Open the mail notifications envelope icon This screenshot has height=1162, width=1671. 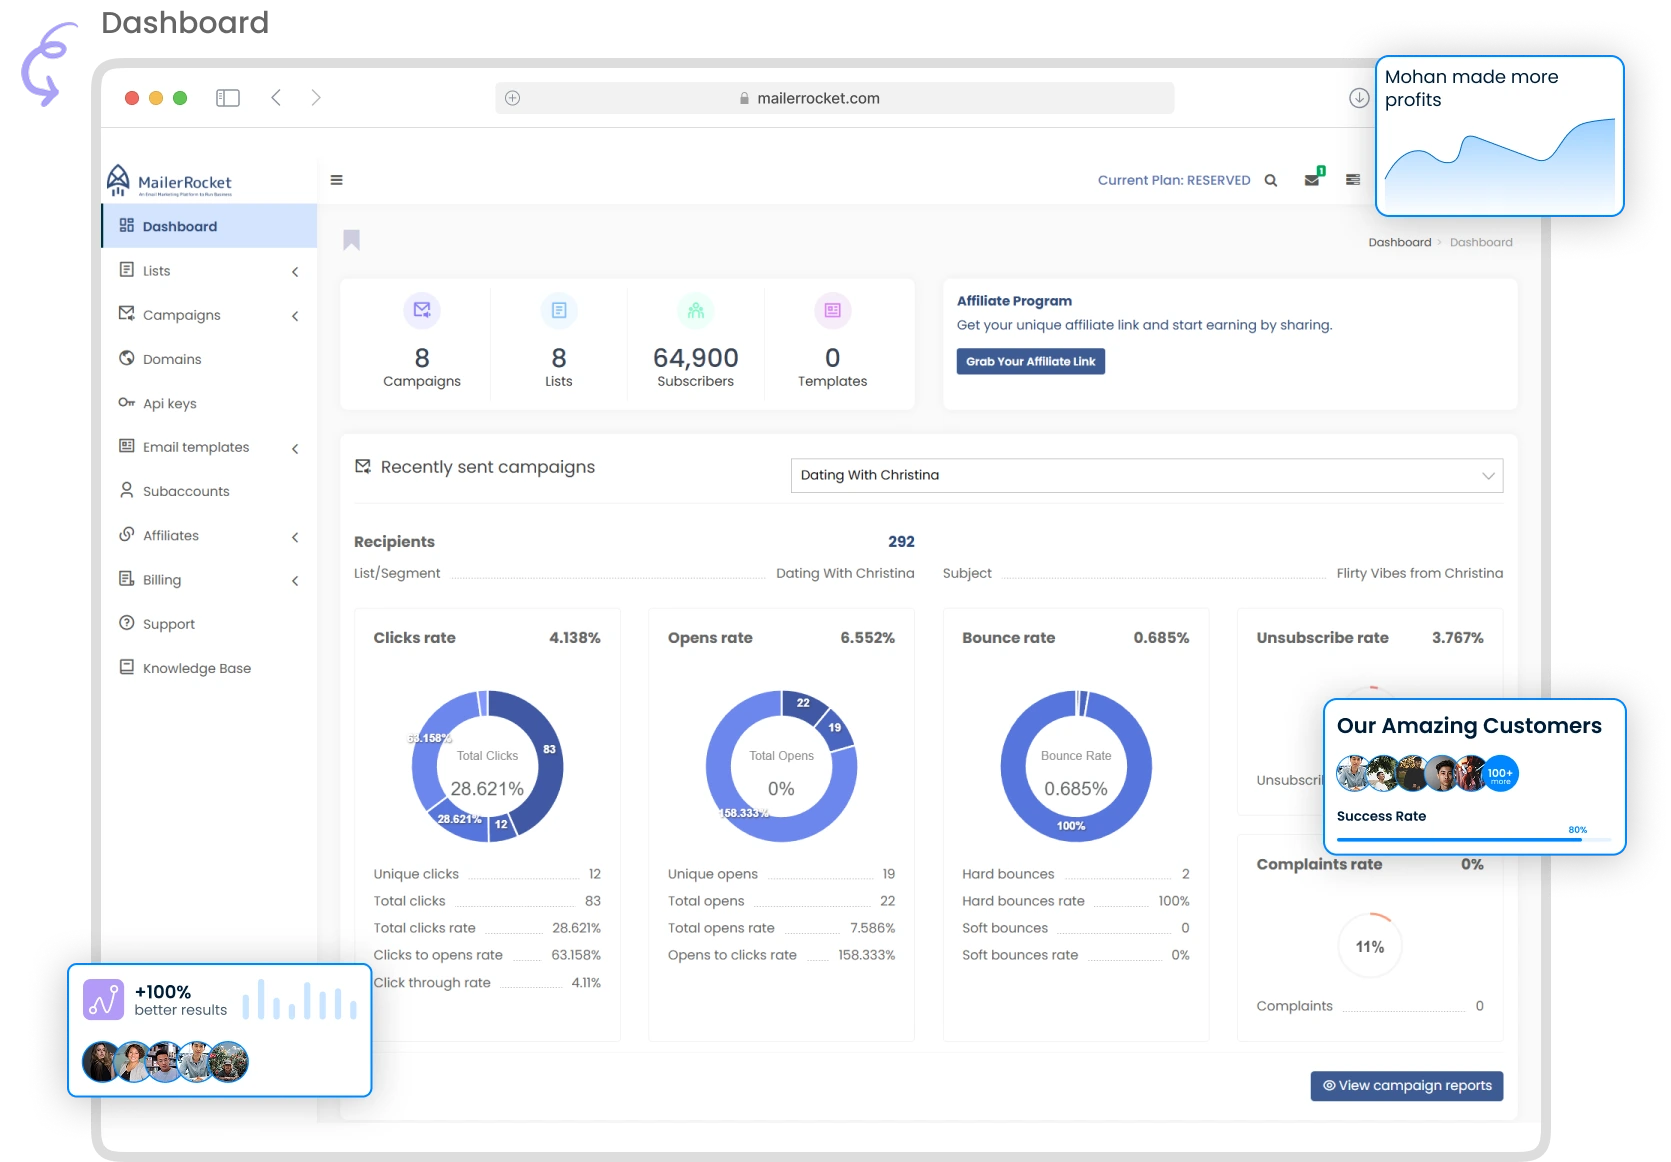1312,180
